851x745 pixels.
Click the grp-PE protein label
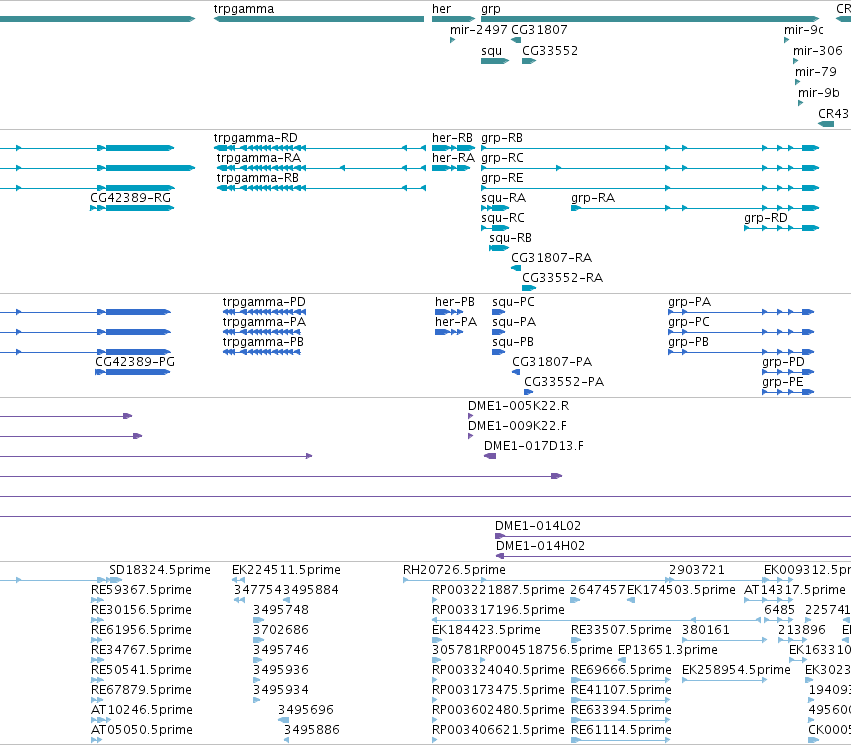coord(783,383)
